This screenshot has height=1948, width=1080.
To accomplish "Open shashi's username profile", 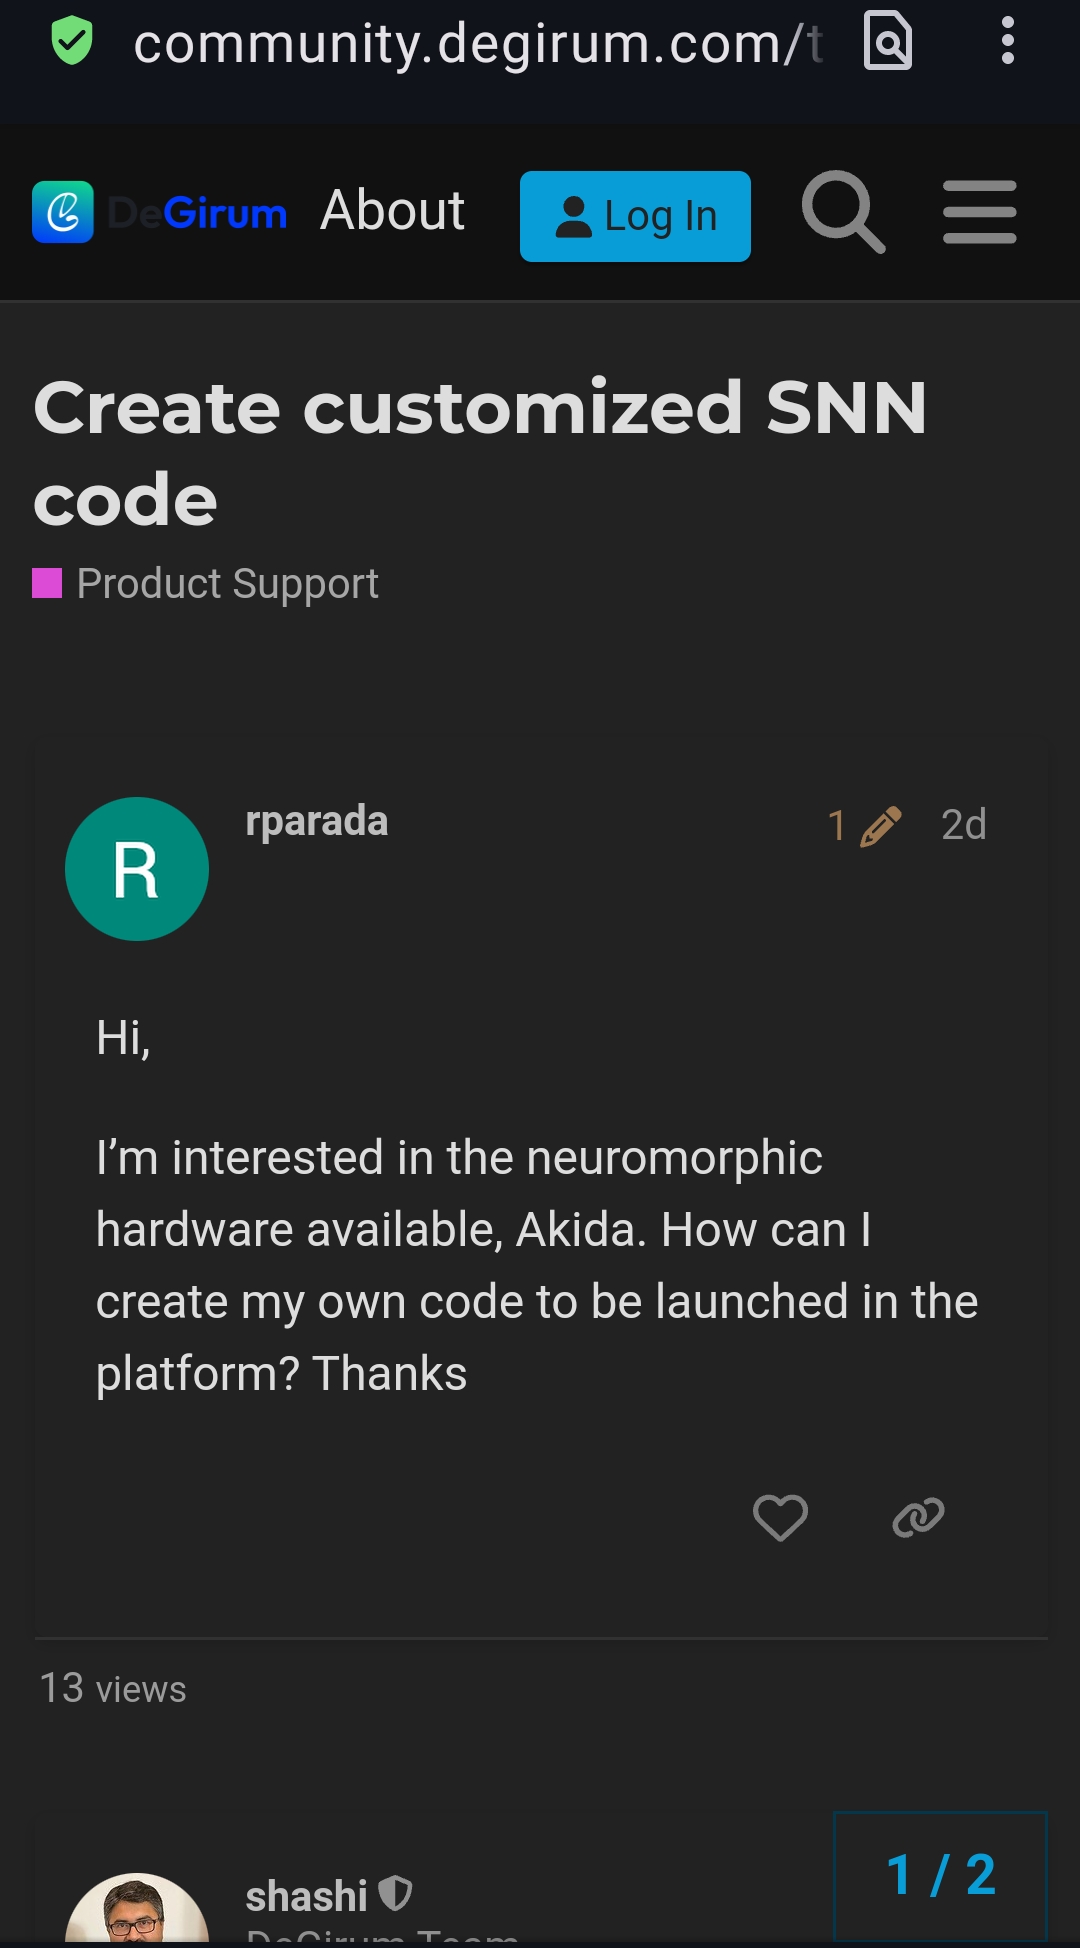I will (x=306, y=1896).
